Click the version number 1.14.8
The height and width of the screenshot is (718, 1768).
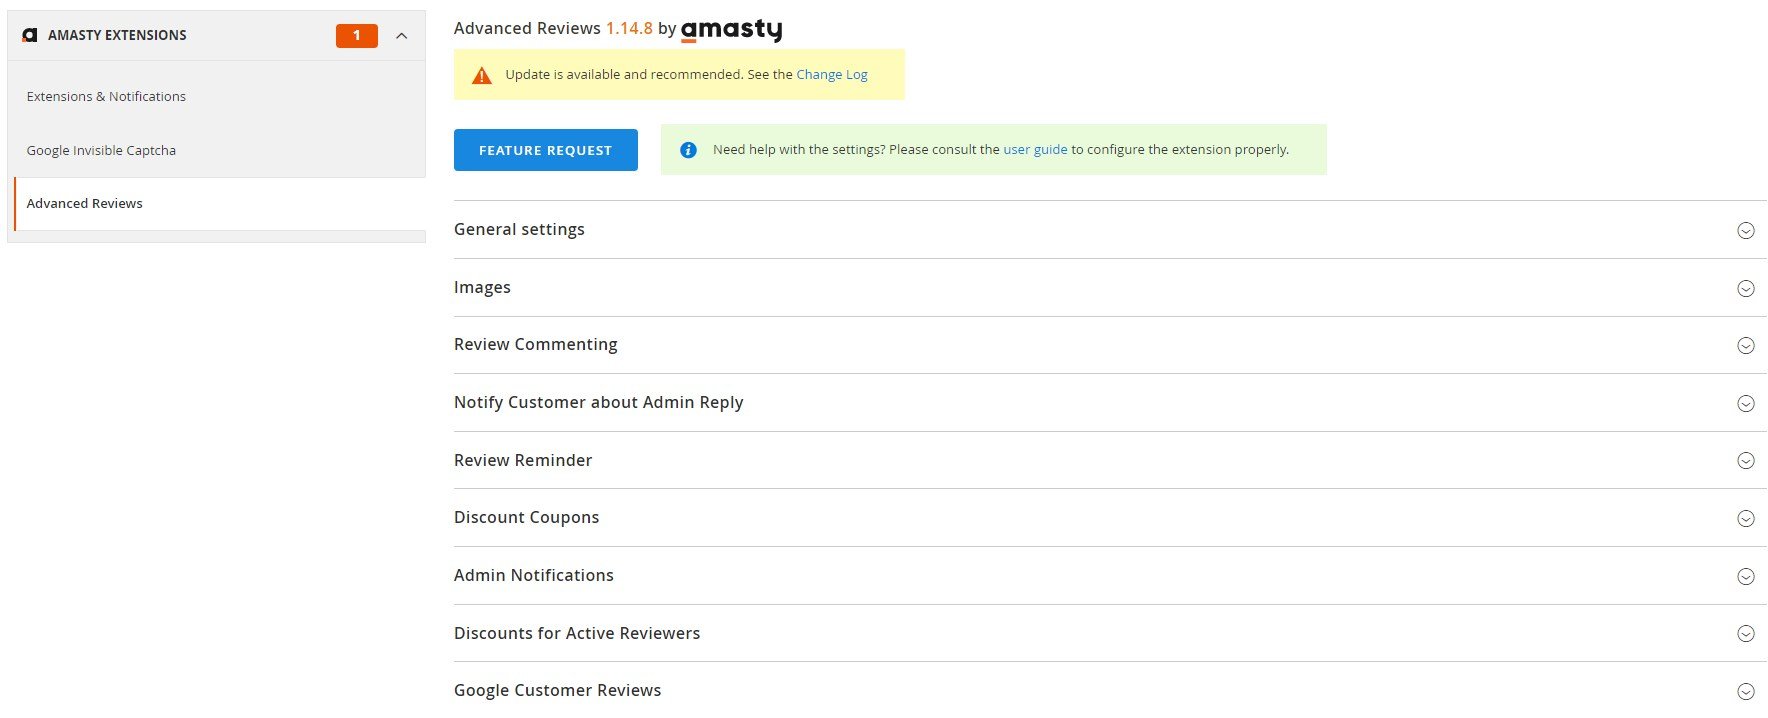tap(629, 28)
